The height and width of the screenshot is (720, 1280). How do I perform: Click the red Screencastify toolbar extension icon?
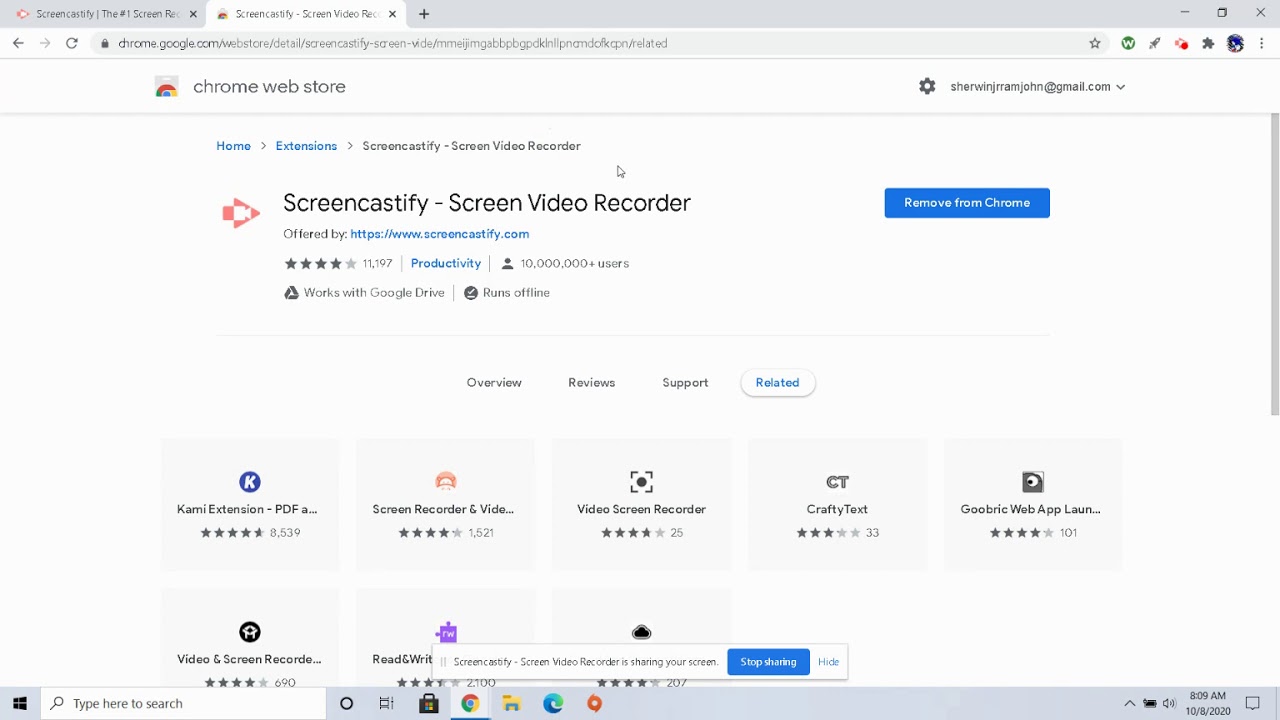[1181, 43]
